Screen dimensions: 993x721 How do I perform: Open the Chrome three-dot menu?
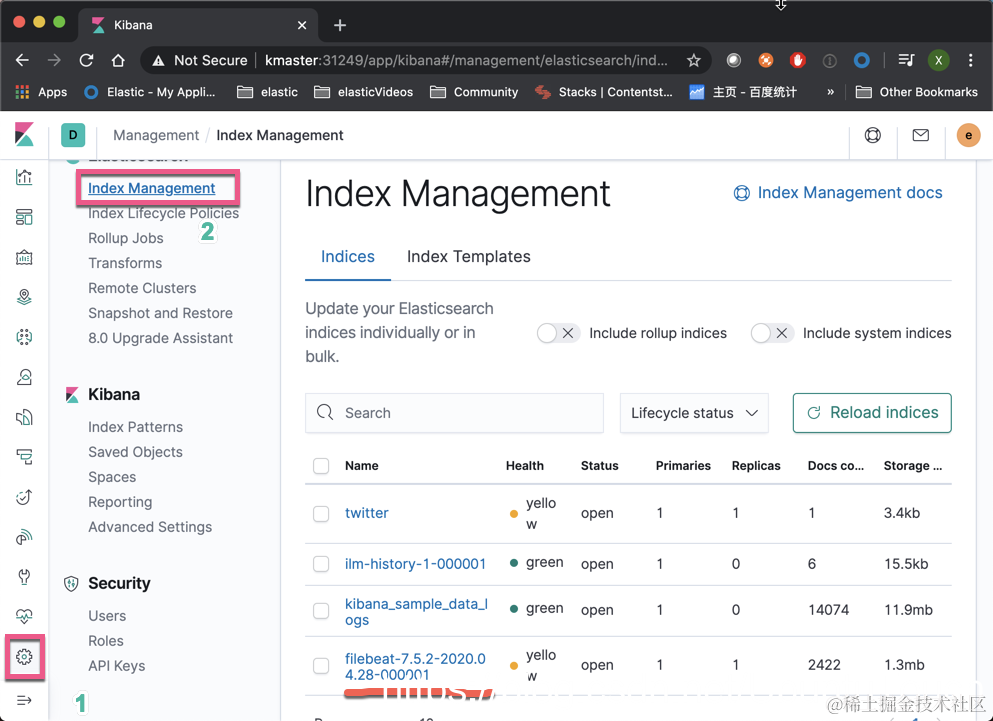pyautogui.click(x=970, y=60)
